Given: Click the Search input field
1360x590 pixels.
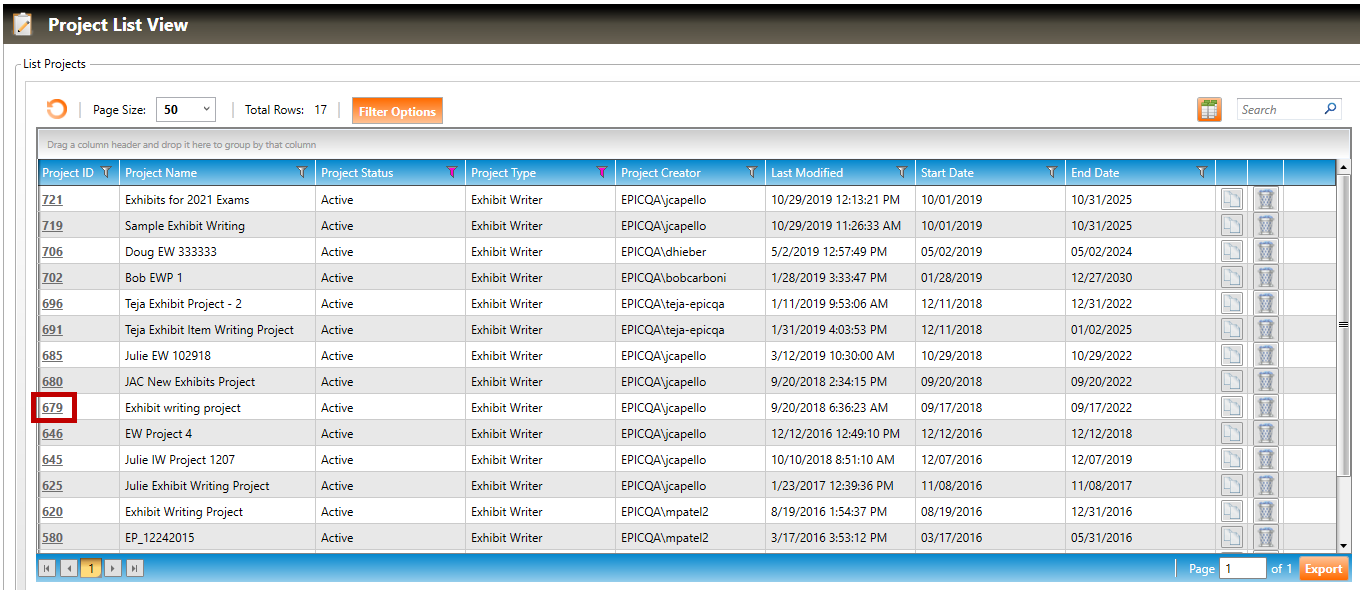Looking at the screenshot, I should pos(1278,109).
